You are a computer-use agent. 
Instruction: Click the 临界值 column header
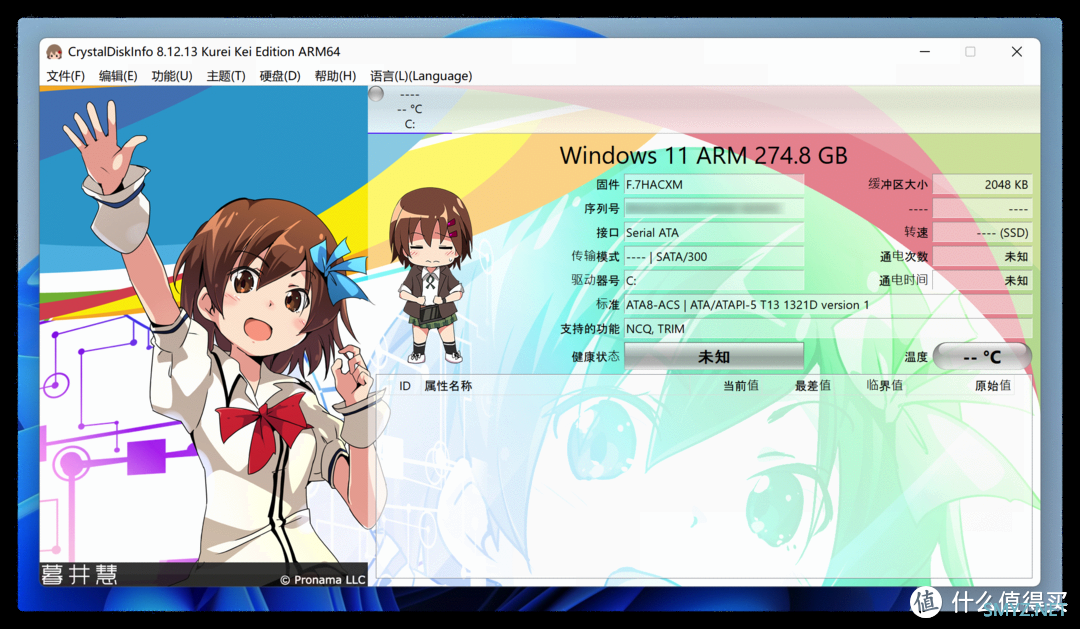pos(884,385)
